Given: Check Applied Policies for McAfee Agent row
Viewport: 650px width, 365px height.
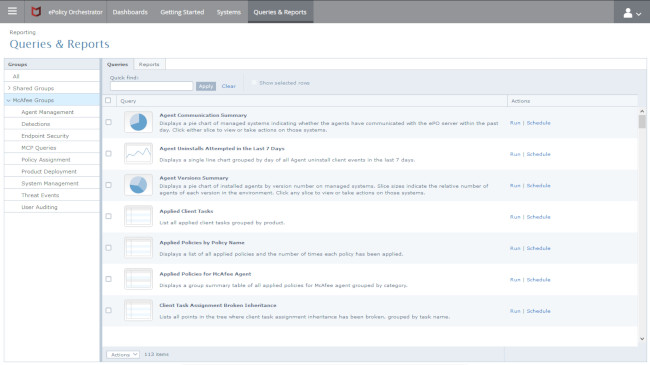Looking at the screenshot, I should coord(109,279).
